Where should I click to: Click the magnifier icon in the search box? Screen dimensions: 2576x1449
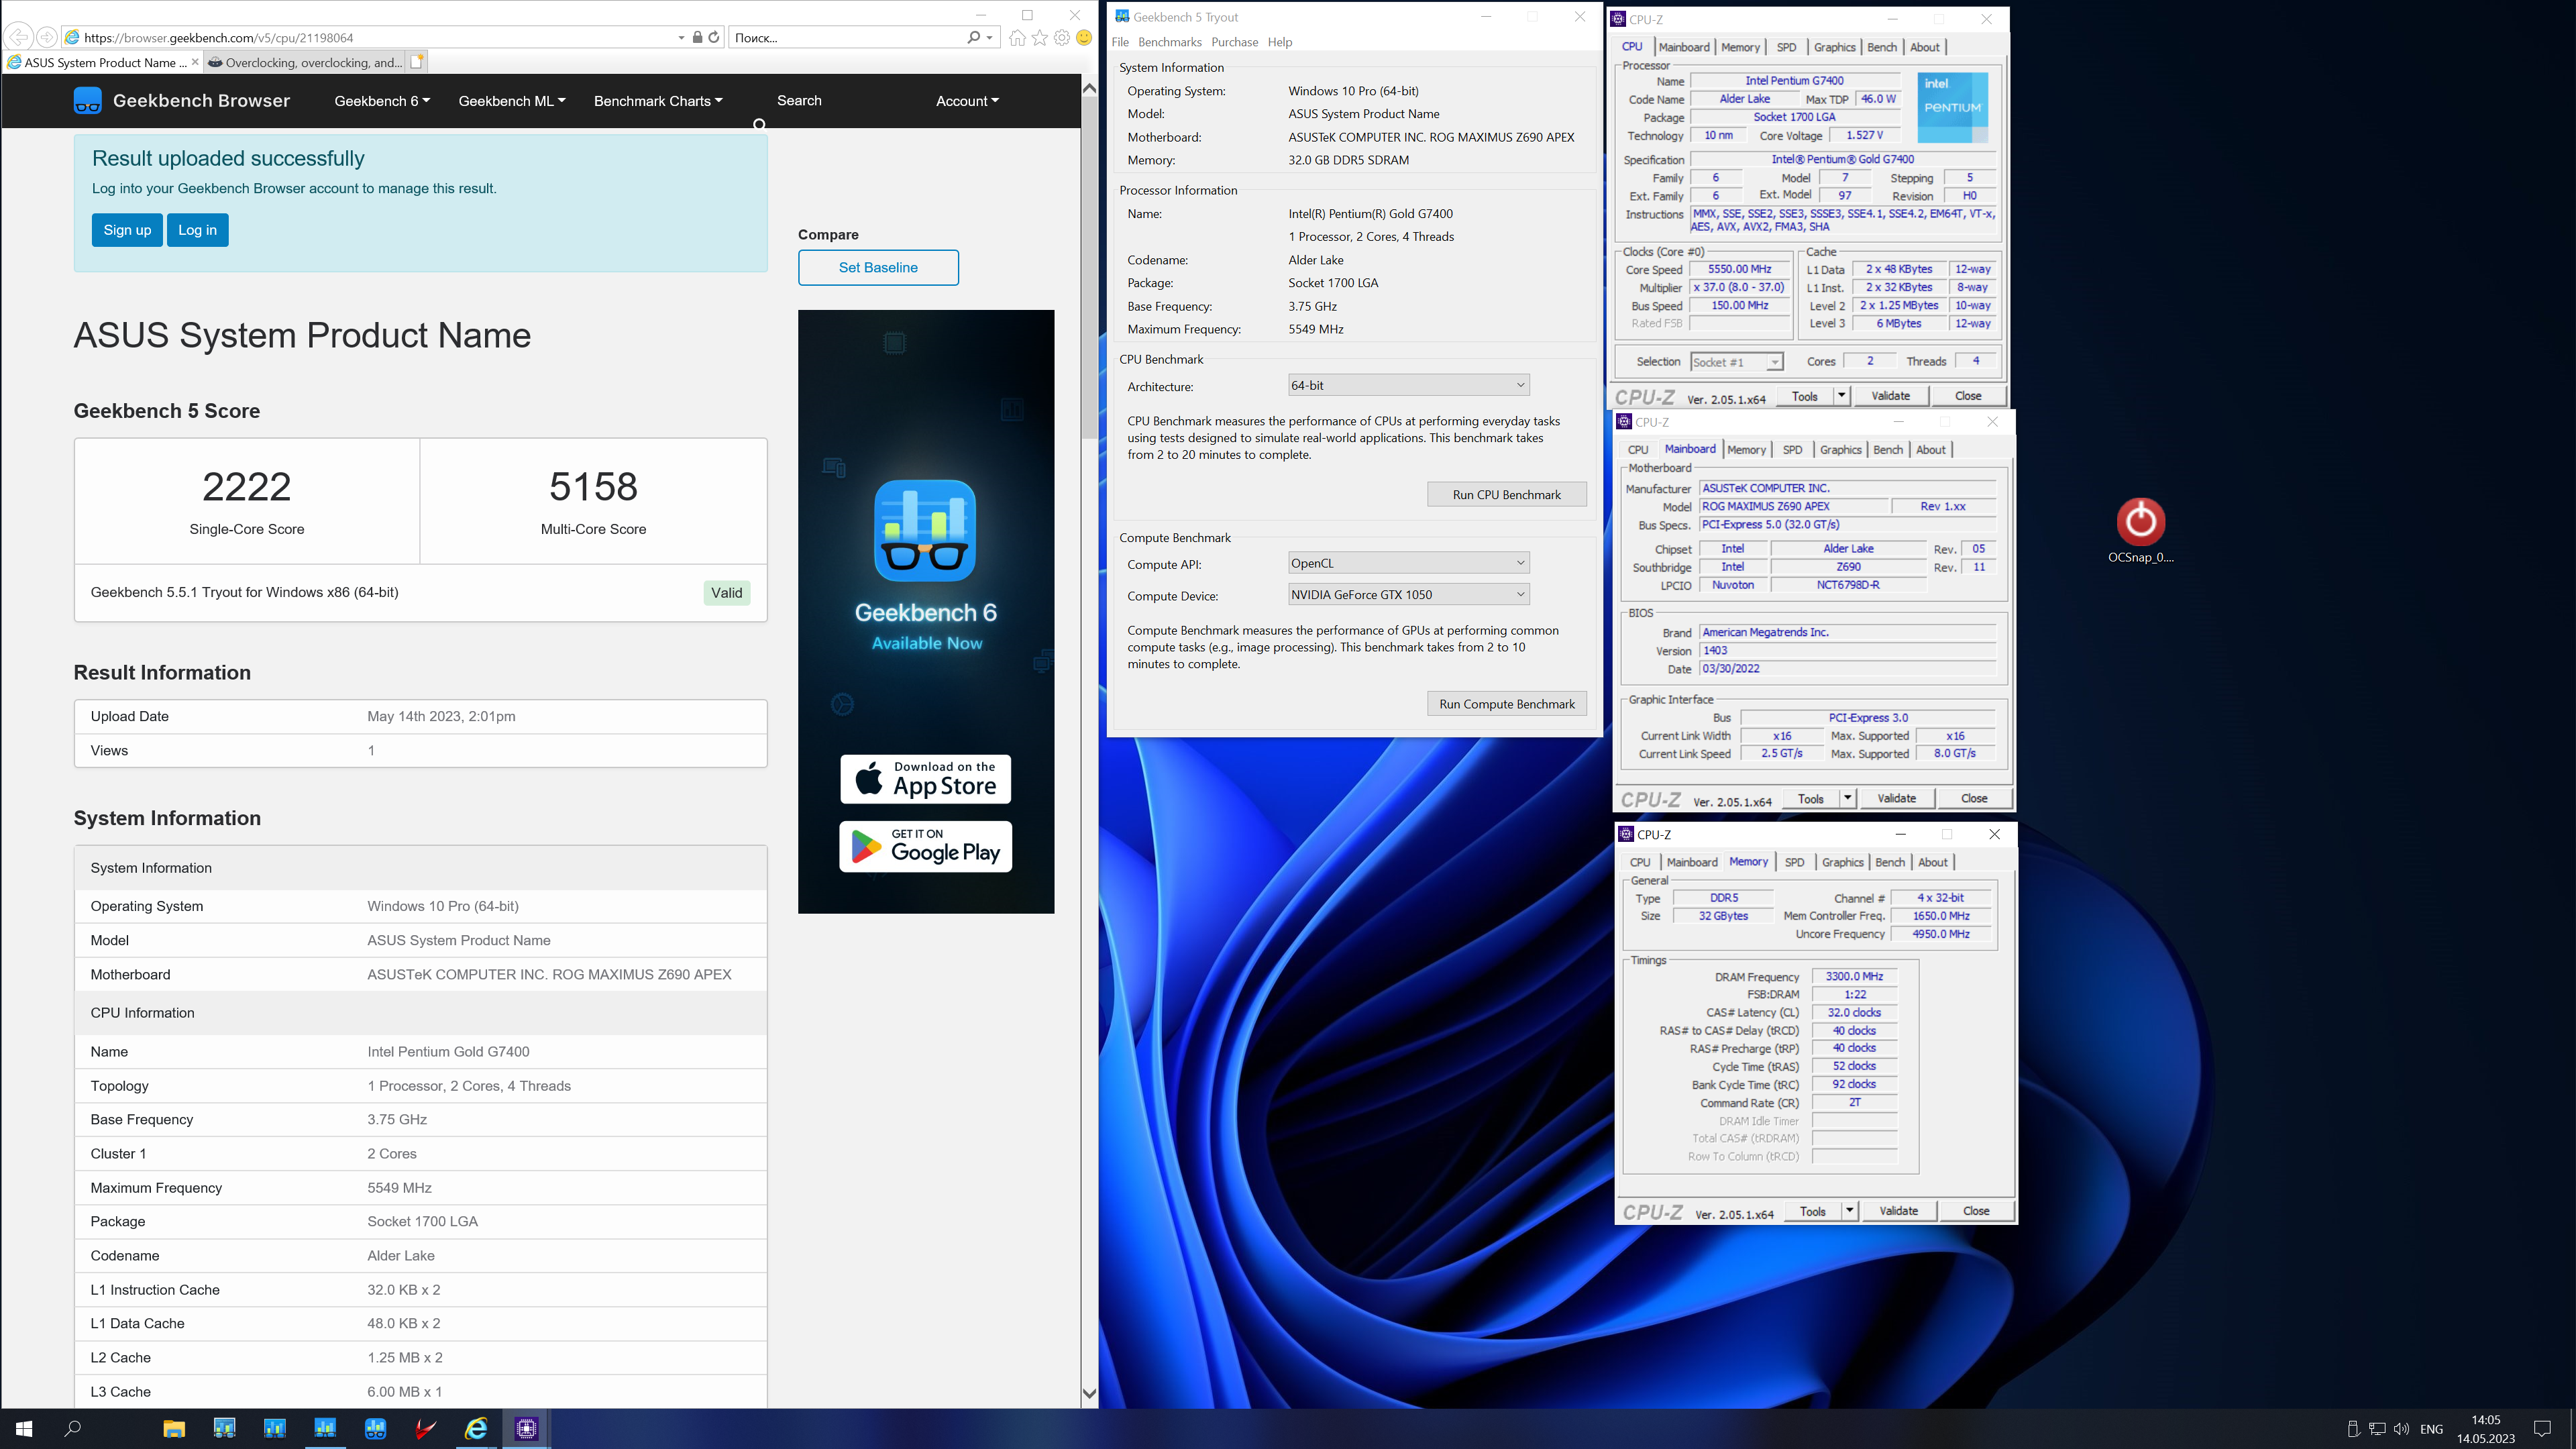click(973, 37)
